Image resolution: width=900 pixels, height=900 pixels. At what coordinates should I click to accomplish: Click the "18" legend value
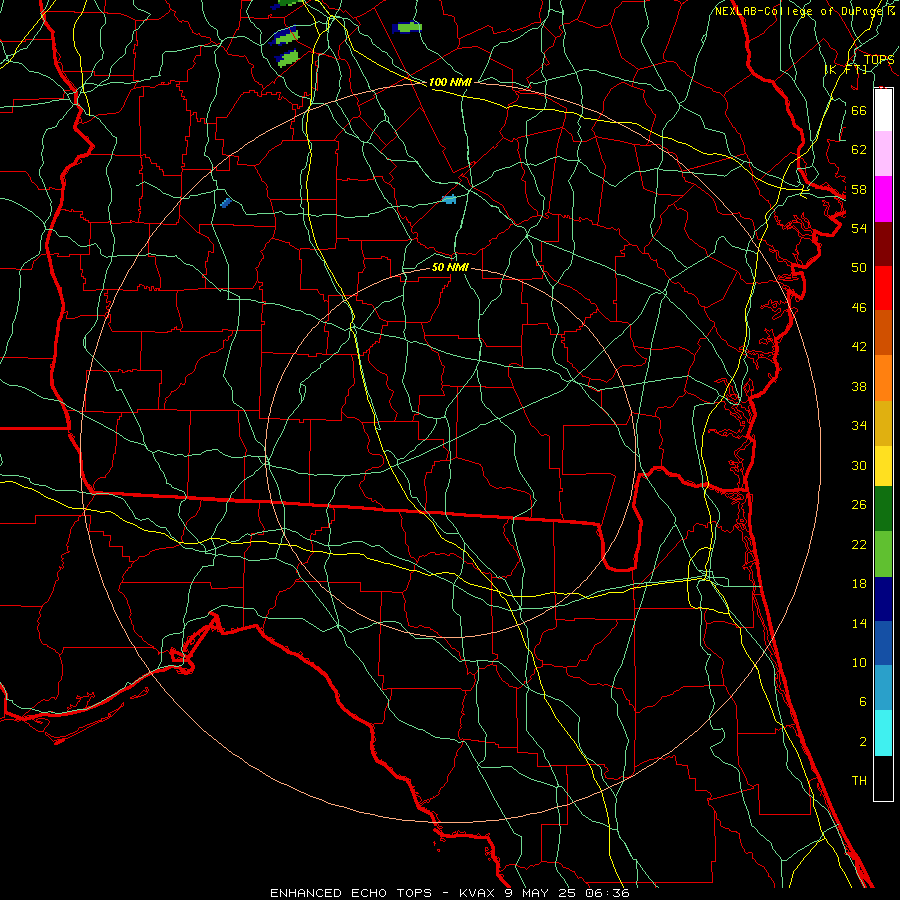(x=859, y=584)
